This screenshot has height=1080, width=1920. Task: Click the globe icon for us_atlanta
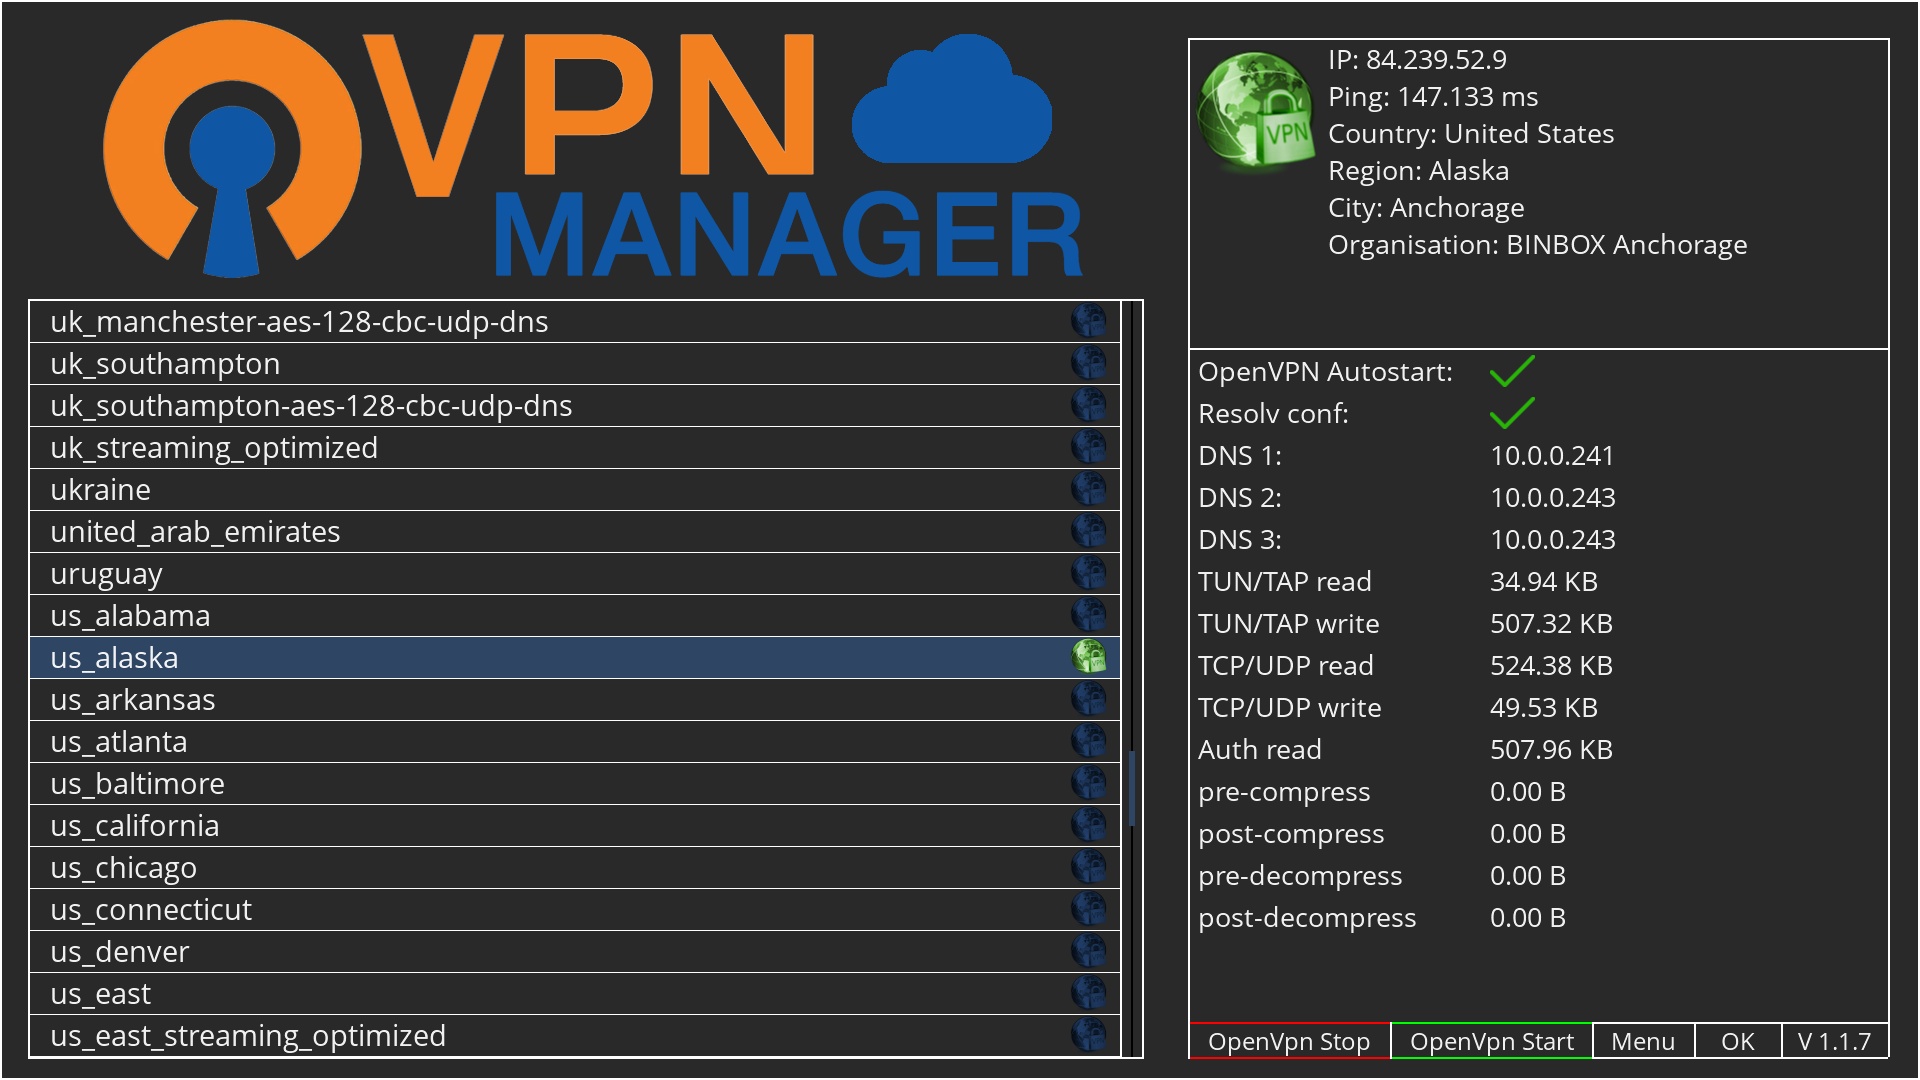1089,741
